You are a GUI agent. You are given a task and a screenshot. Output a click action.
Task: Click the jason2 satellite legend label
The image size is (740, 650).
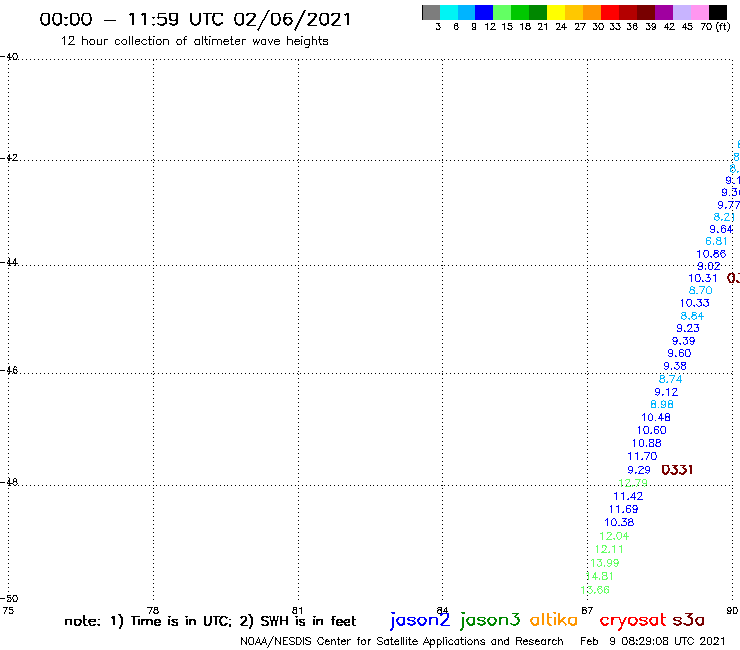coord(420,621)
